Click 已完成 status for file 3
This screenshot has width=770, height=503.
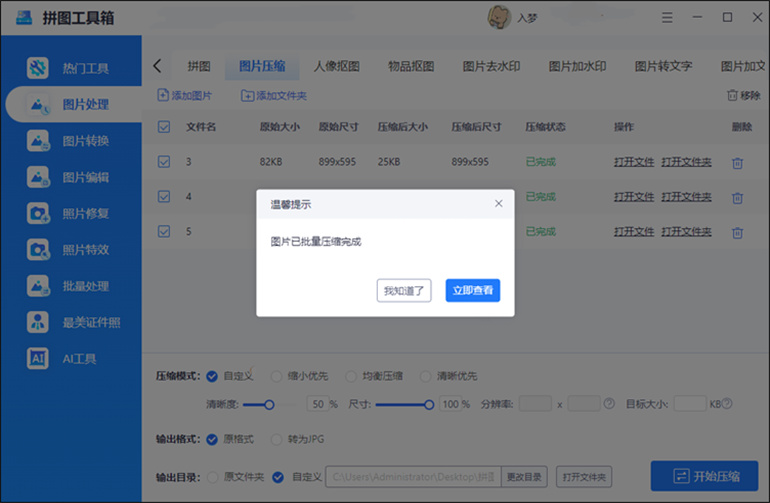pyautogui.click(x=541, y=162)
